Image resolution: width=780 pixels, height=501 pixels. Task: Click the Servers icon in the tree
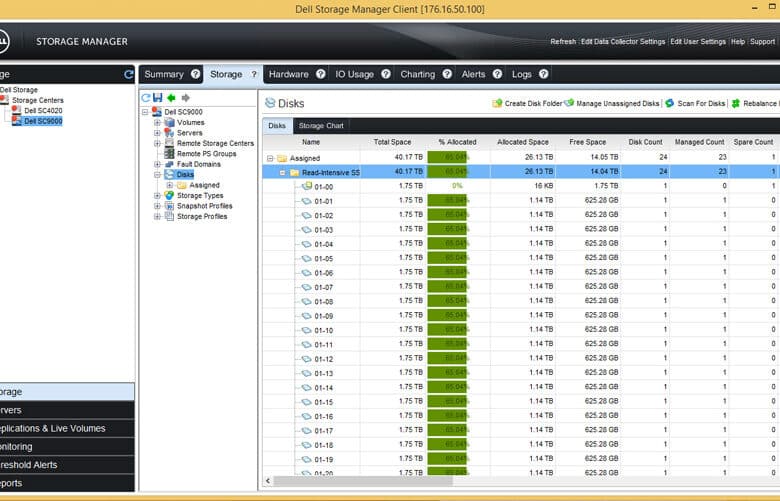pyautogui.click(x=170, y=133)
